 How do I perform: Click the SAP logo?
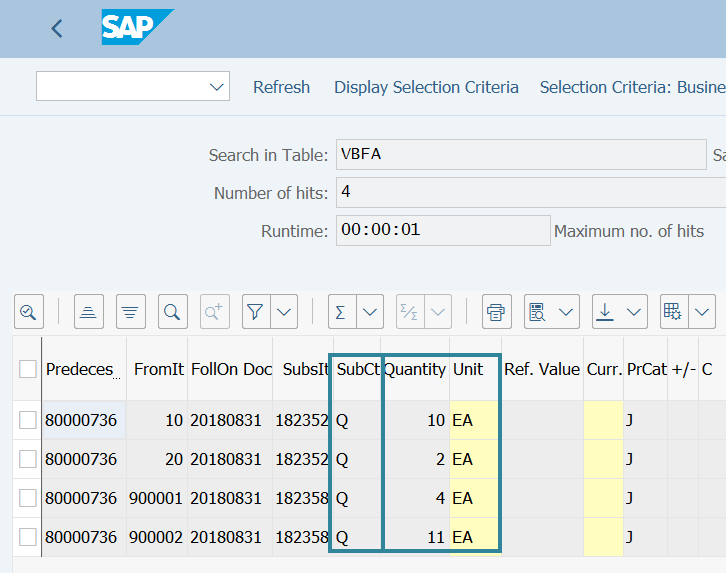pyautogui.click(x=137, y=27)
